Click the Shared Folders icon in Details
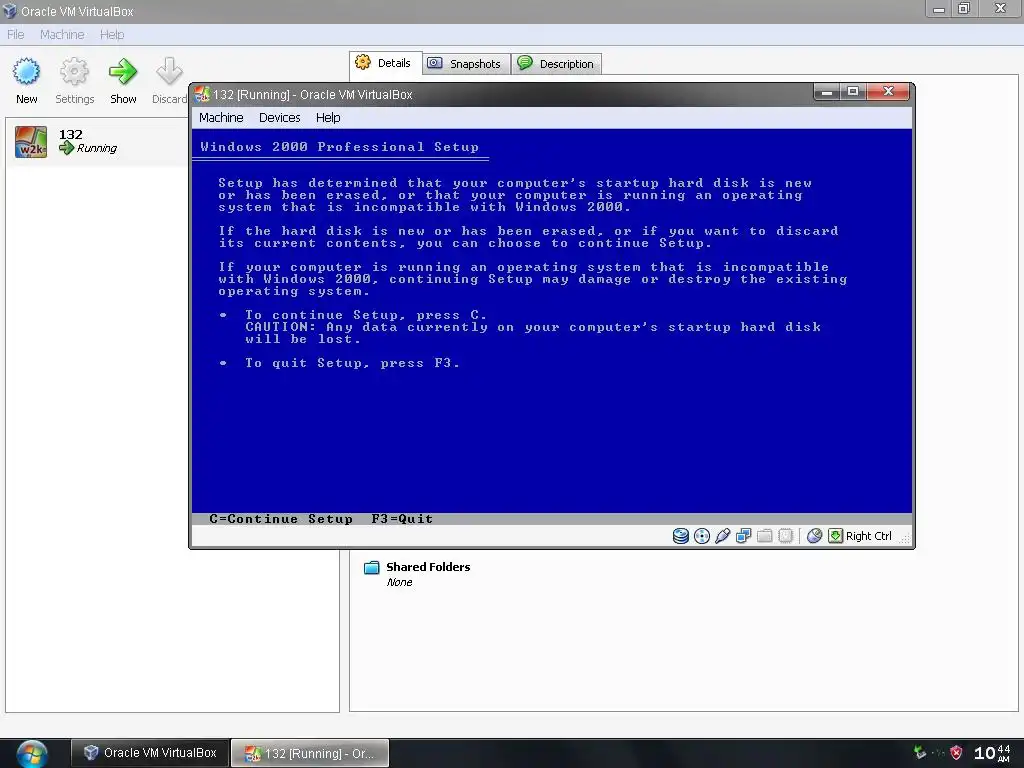 point(372,568)
